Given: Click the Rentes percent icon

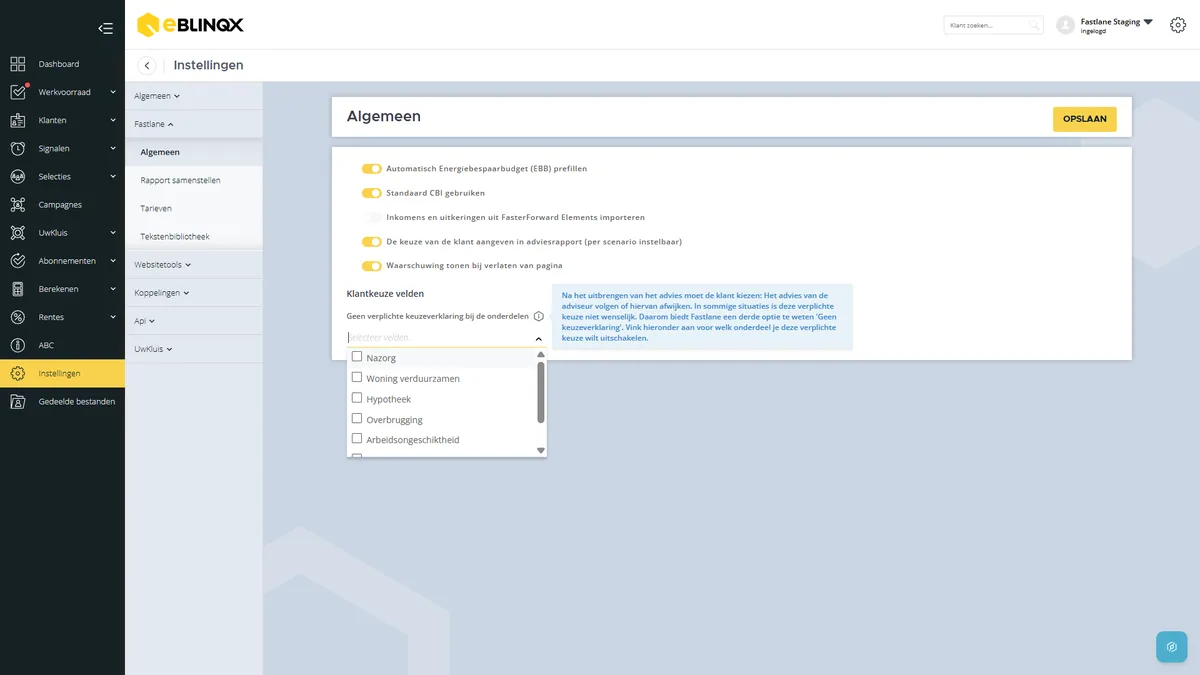Looking at the screenshot, I should pyautogui.click(x=18, y=317).
